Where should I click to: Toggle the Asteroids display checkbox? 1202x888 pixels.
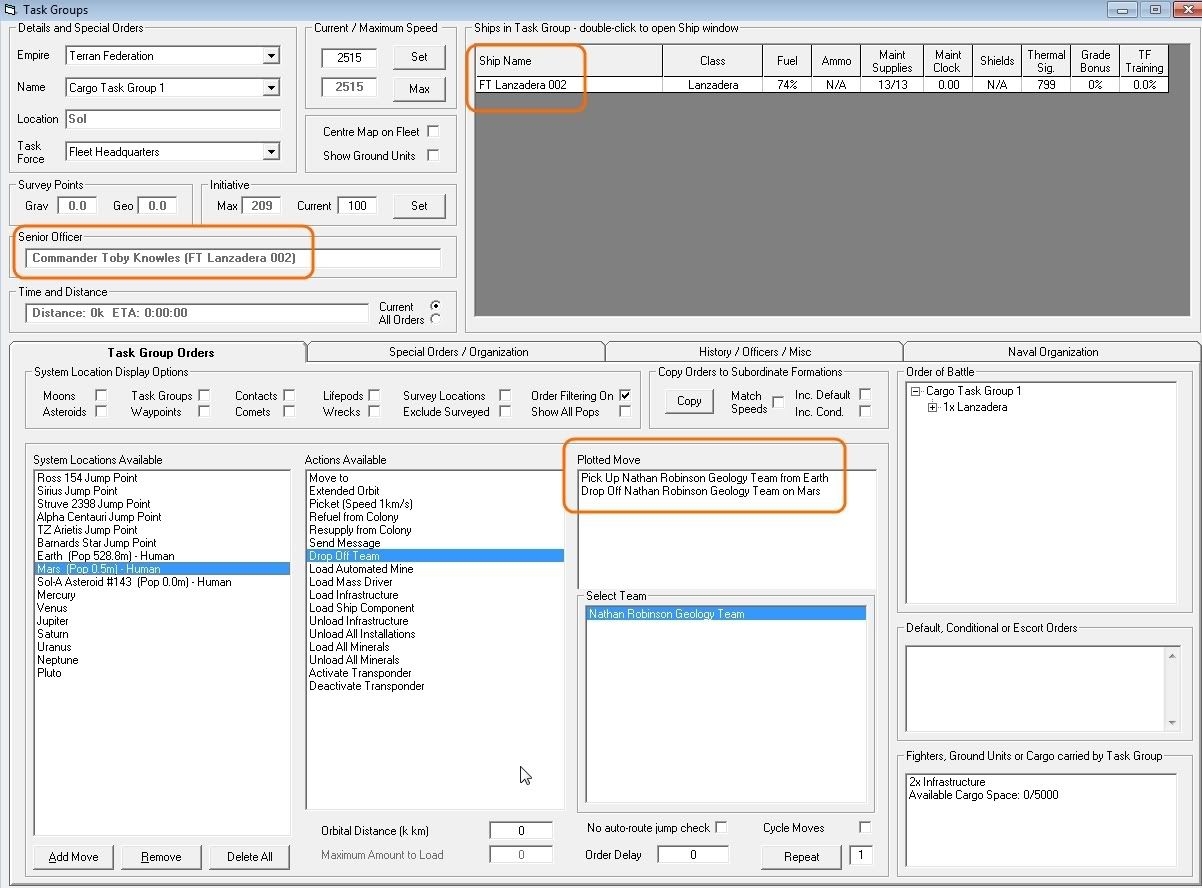pos(101,411)
